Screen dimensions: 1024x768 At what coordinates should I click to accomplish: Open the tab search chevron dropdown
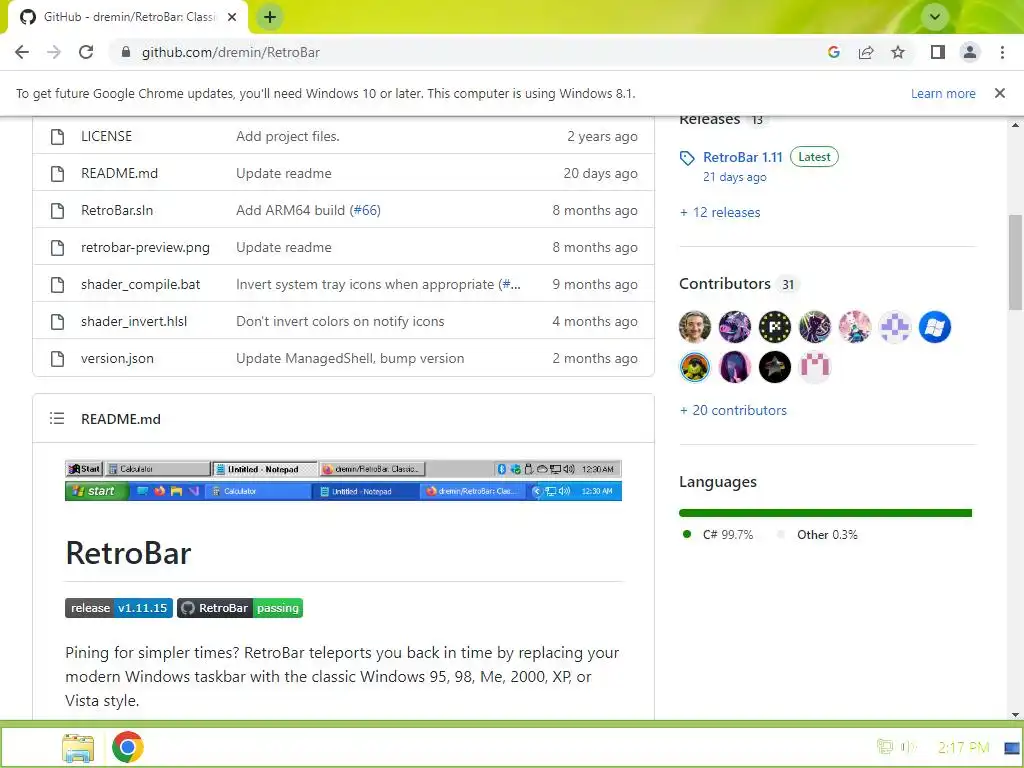pyautogui.click(x=935, y=16)
